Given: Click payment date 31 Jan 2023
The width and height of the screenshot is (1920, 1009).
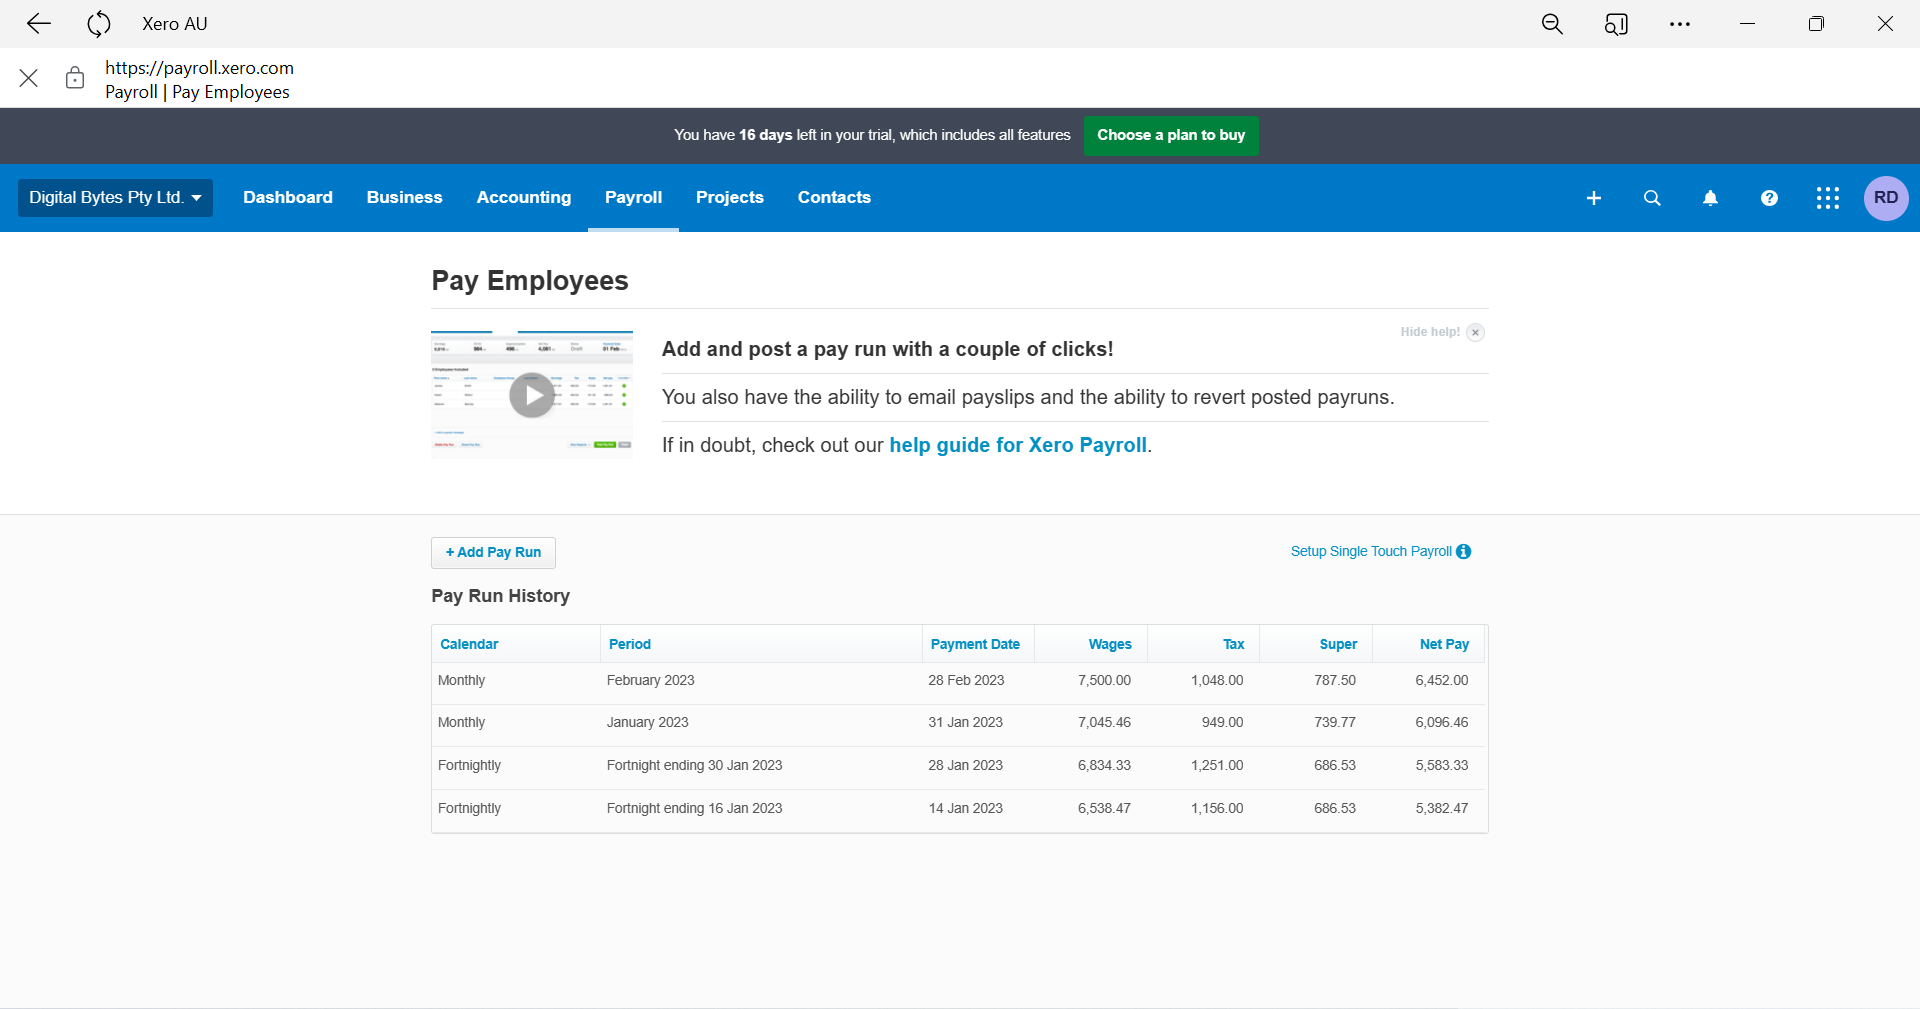Looking at the screenshot, I should point(965,722).
